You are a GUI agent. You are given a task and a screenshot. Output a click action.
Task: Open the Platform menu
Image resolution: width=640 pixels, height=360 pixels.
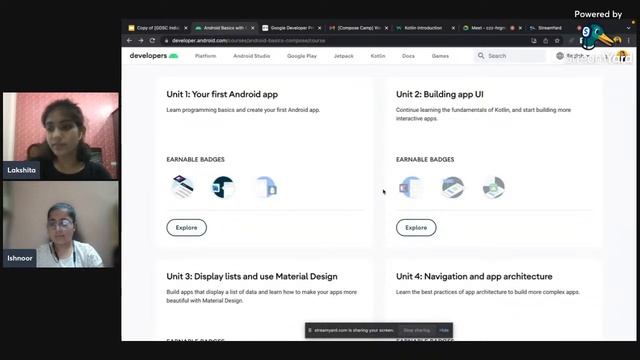pyautogui.click(x=205, y=56)
